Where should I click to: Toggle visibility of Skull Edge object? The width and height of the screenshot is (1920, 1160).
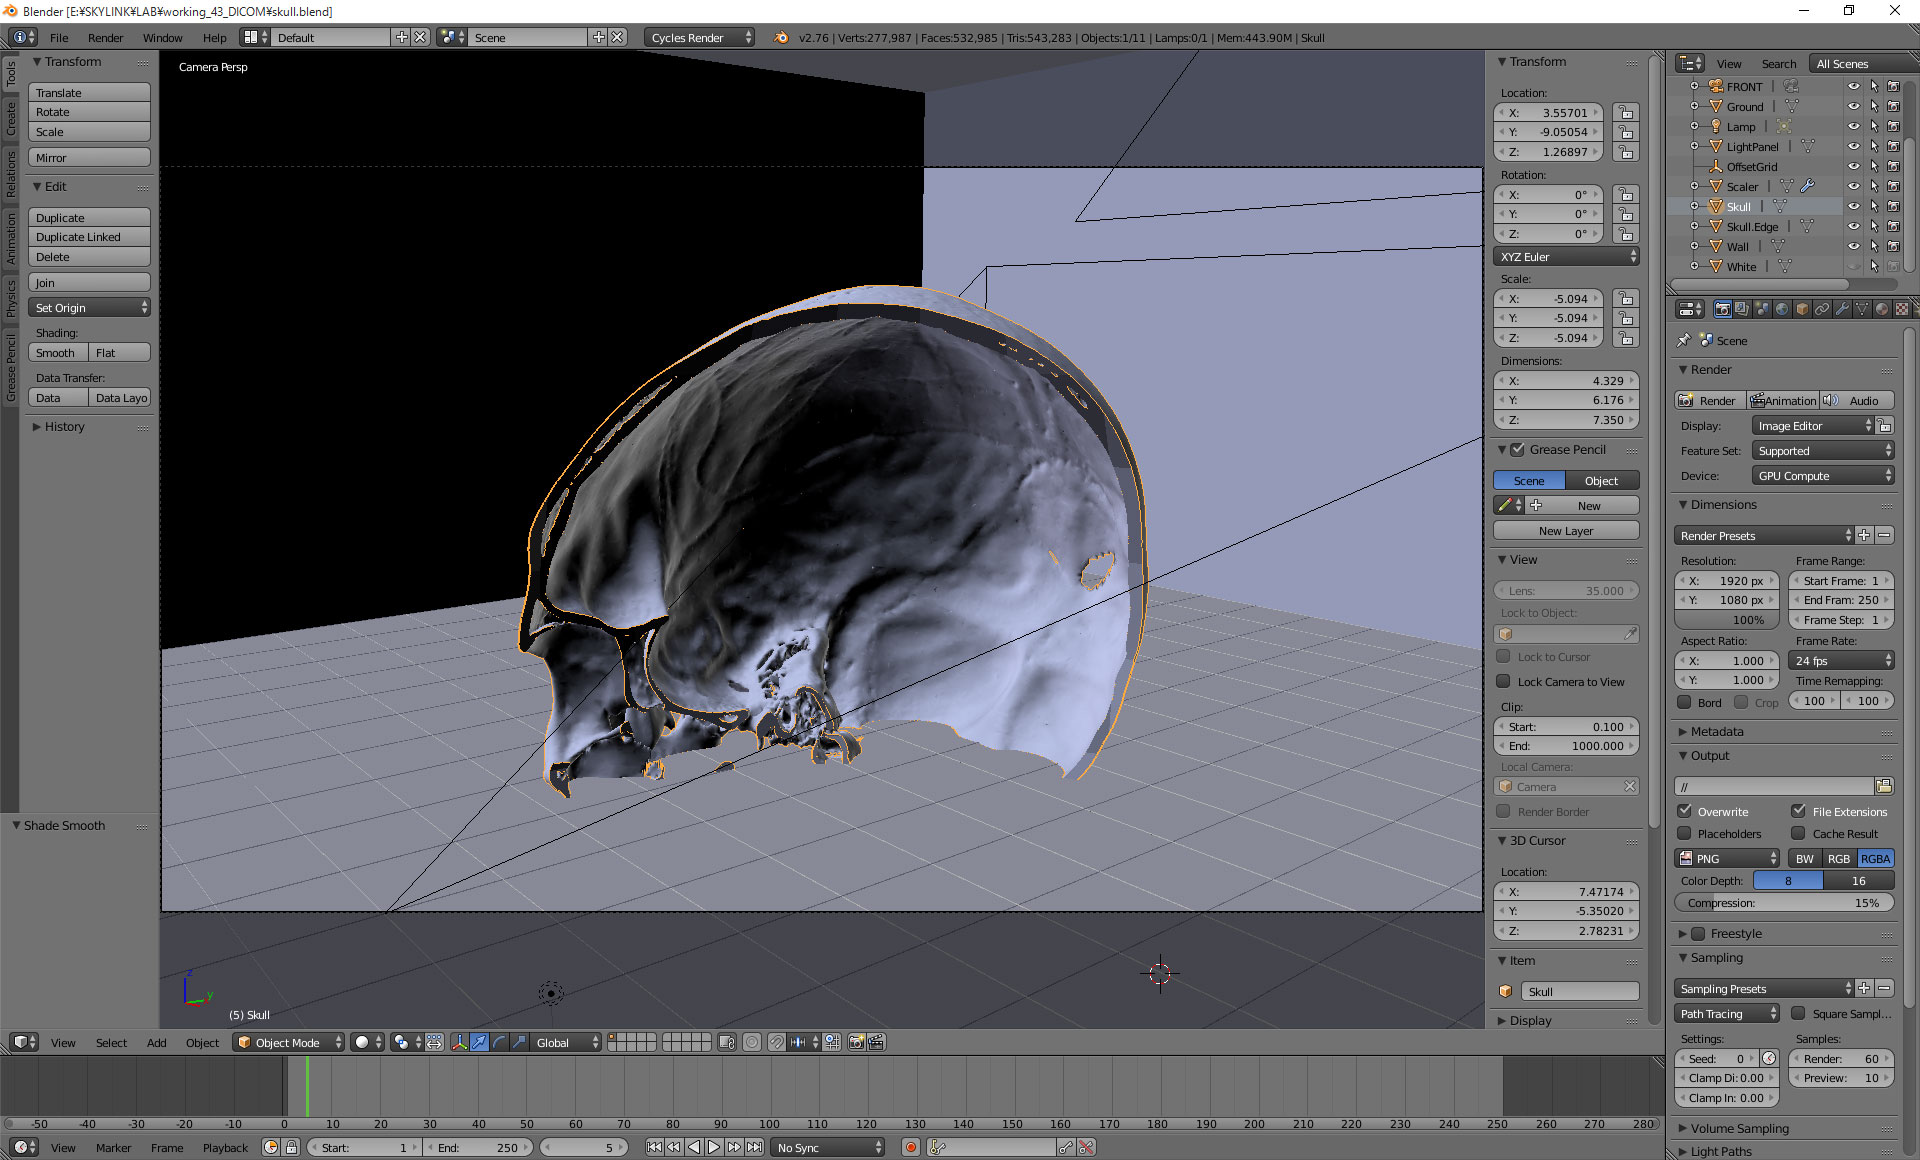(x=1851, y=226)
